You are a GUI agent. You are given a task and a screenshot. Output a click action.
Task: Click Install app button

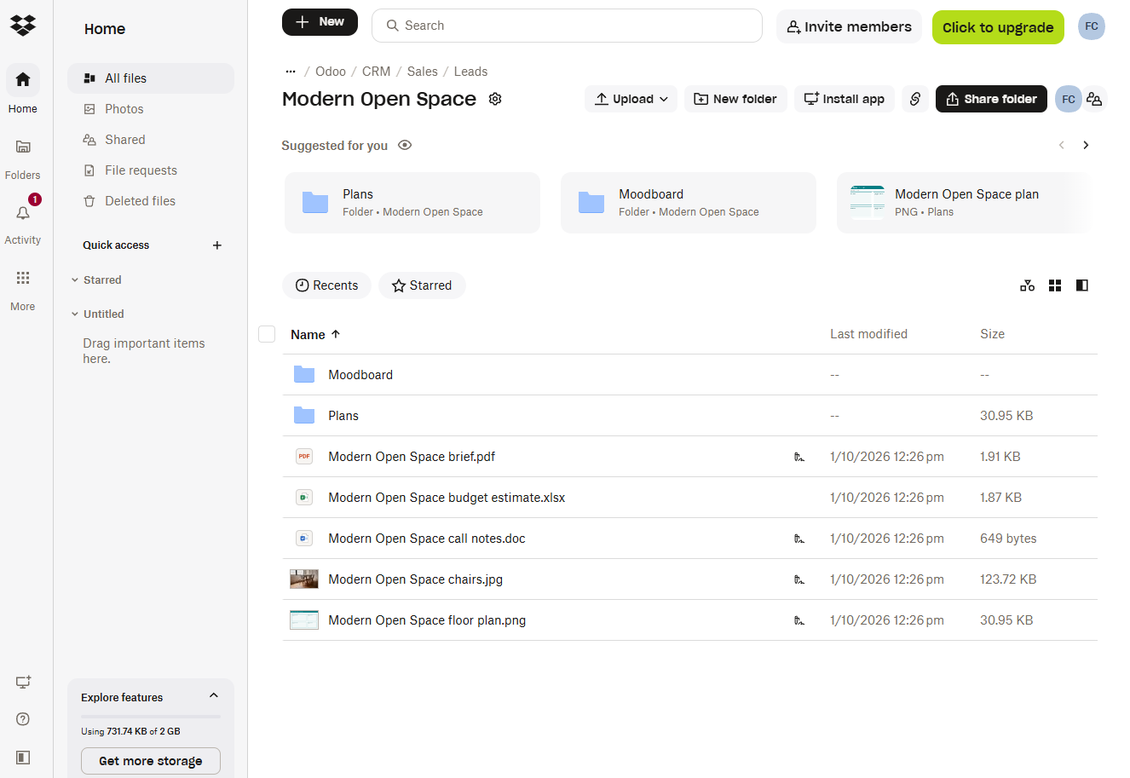[844, 99]
